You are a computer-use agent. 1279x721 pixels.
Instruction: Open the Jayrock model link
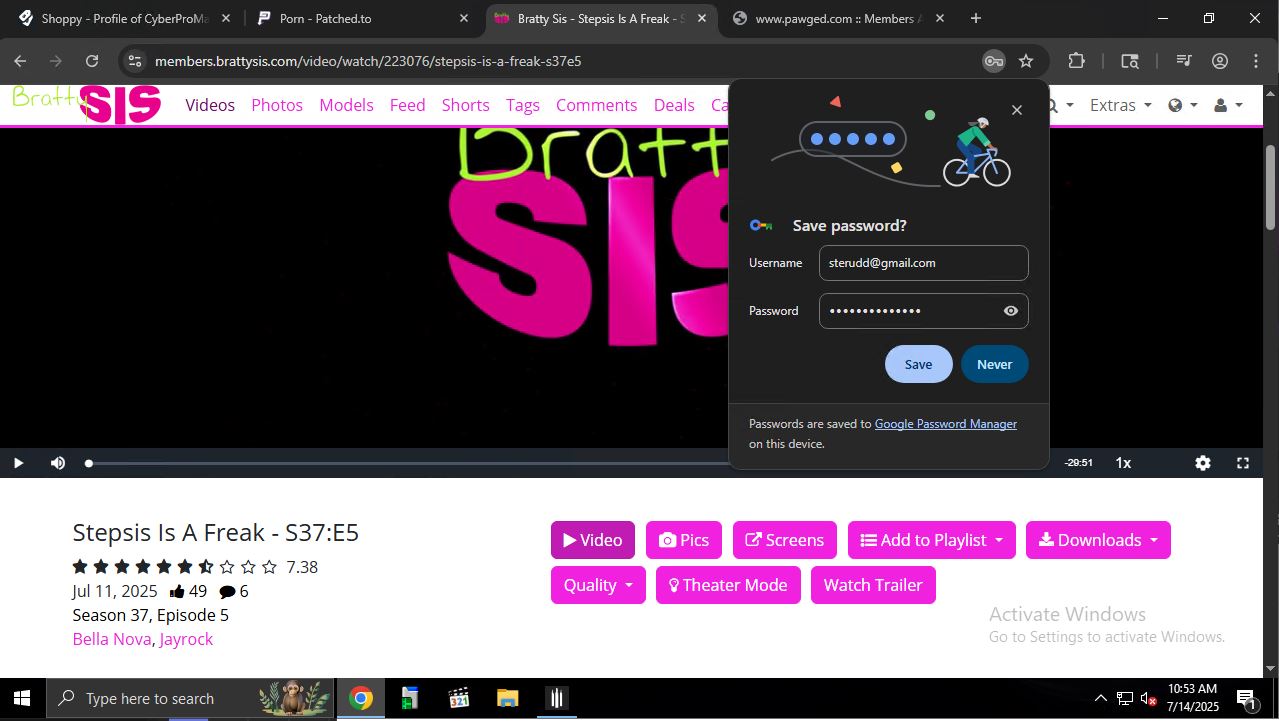coord(186,639)
